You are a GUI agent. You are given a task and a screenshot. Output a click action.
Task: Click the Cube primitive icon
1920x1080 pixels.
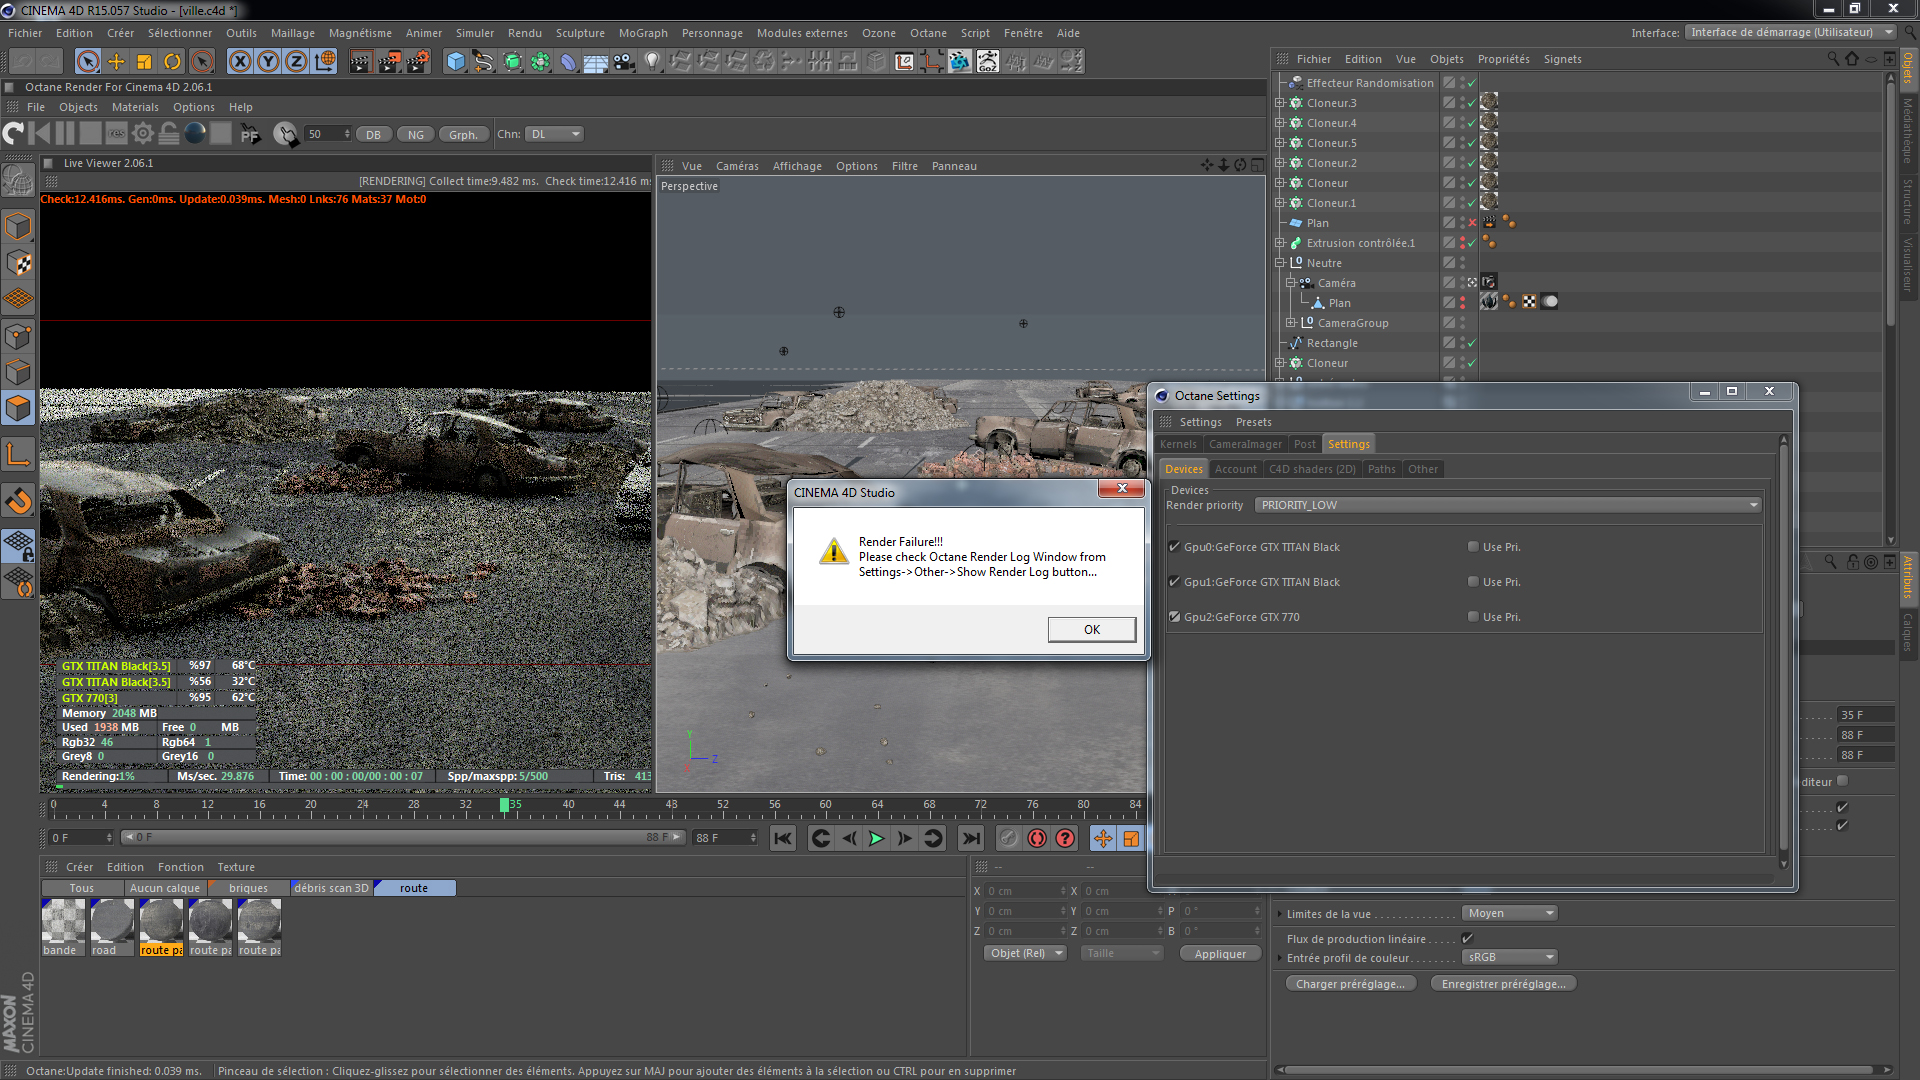pos(456,62)
